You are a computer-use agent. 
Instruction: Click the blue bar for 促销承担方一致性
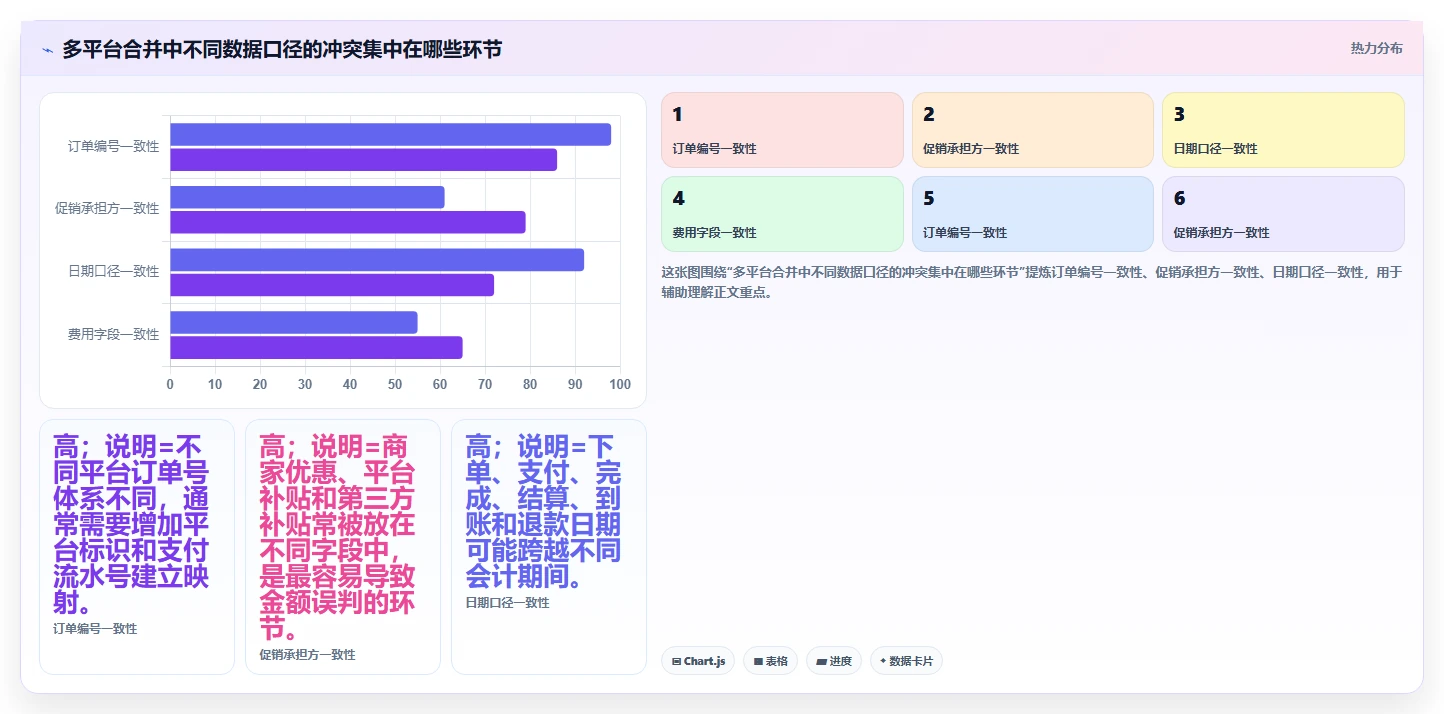[307, 197]
